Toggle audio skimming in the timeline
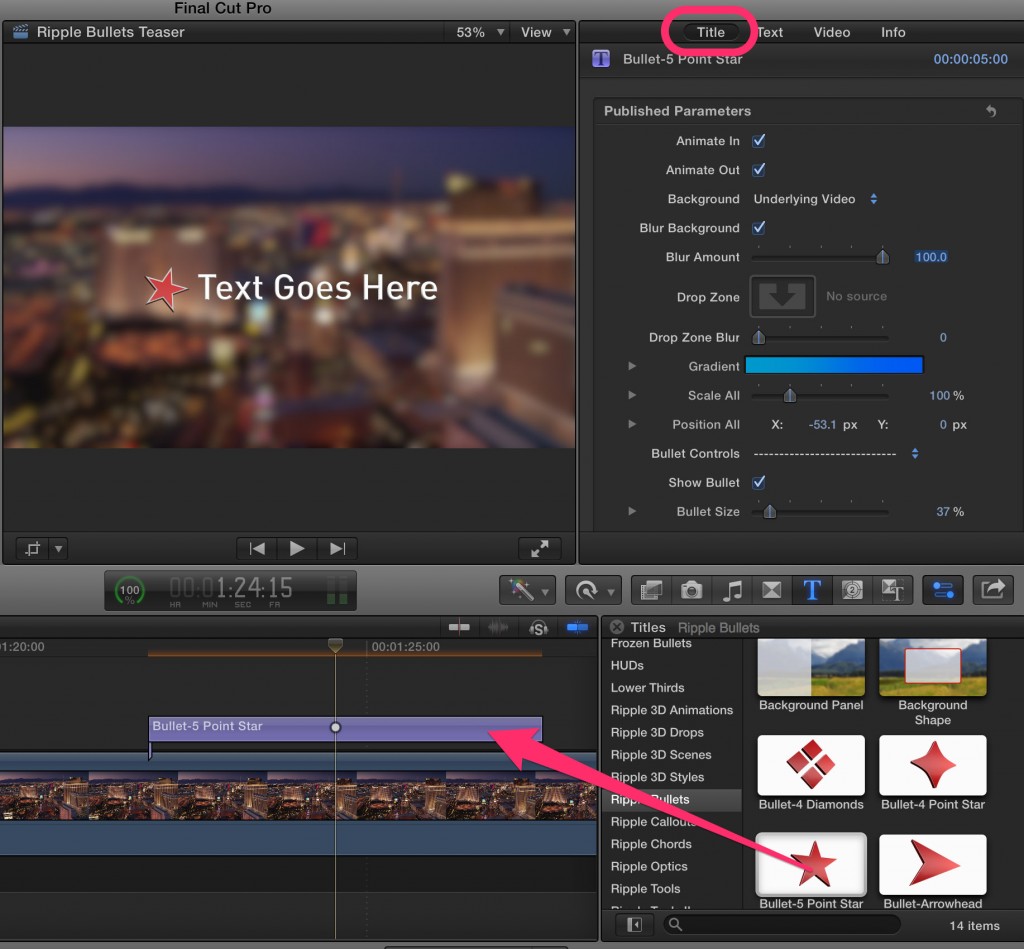The height and width of the screenshot is (949, 1024). pyautogui.click(x=498, y=628)
